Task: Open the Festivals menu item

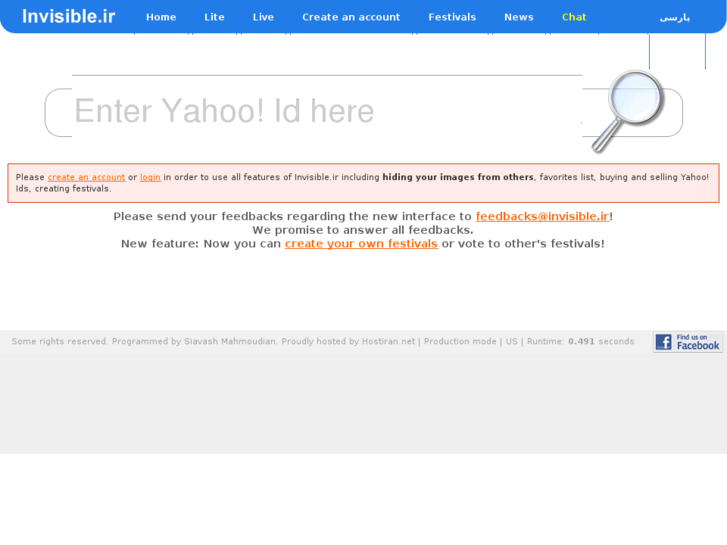Action: click(452, 17)
